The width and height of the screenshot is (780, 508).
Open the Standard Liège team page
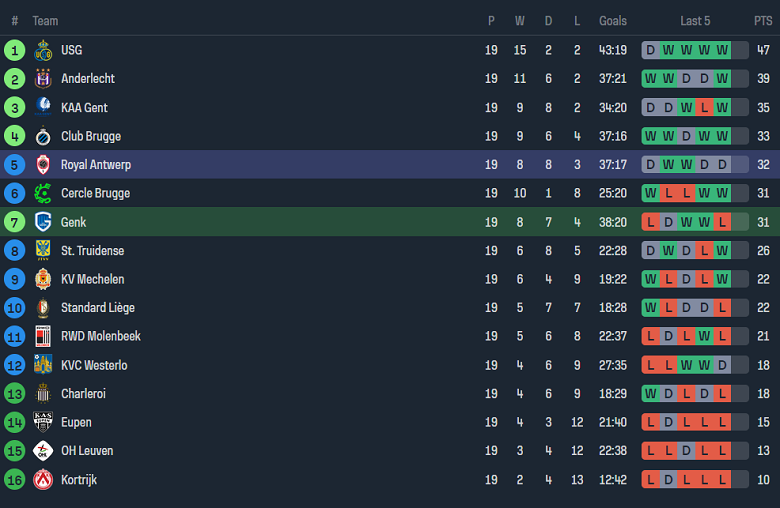coord(97,308)
